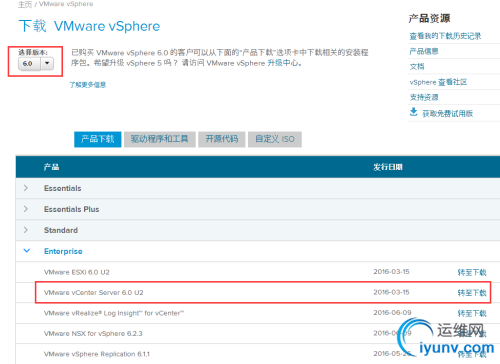
Task: Click the 2016-03-15 date in the vCenter Server row
Action: point(391,292)
